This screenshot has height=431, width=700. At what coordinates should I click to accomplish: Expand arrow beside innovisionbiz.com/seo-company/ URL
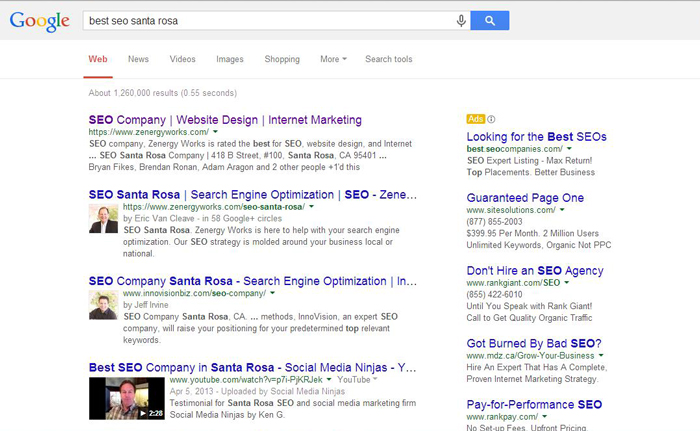272,293
